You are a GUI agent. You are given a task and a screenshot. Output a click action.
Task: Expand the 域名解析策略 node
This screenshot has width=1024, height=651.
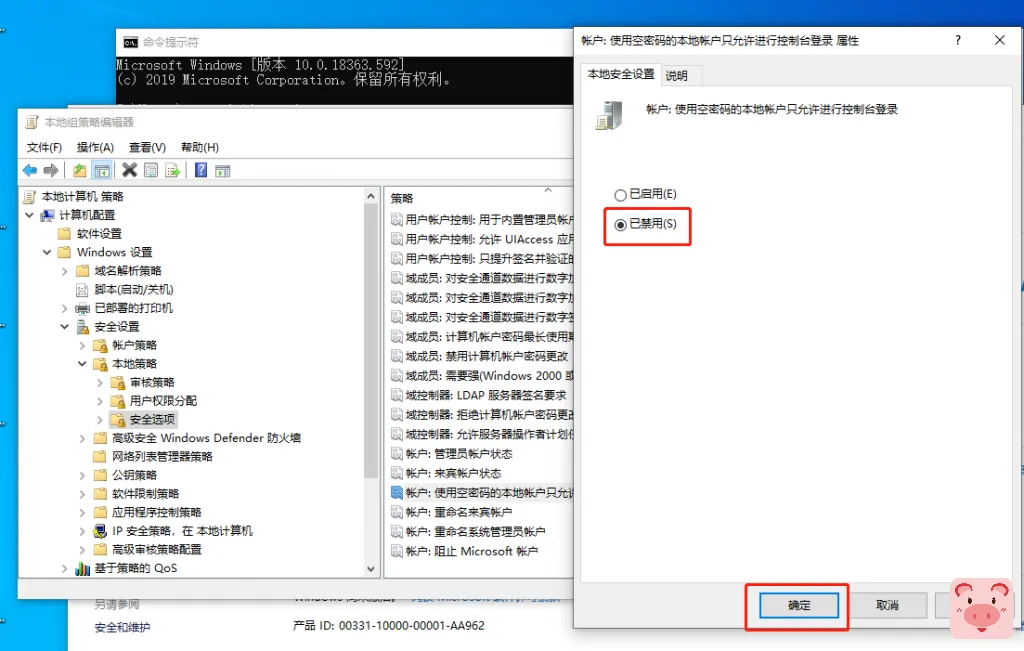[x=64, y=271]
